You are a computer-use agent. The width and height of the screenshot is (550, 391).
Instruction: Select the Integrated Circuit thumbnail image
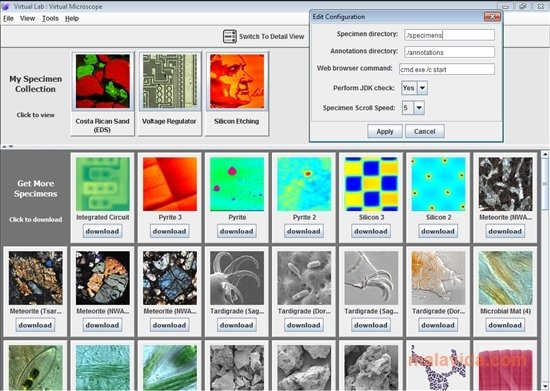pyautogui.click(x=102, y=184)
